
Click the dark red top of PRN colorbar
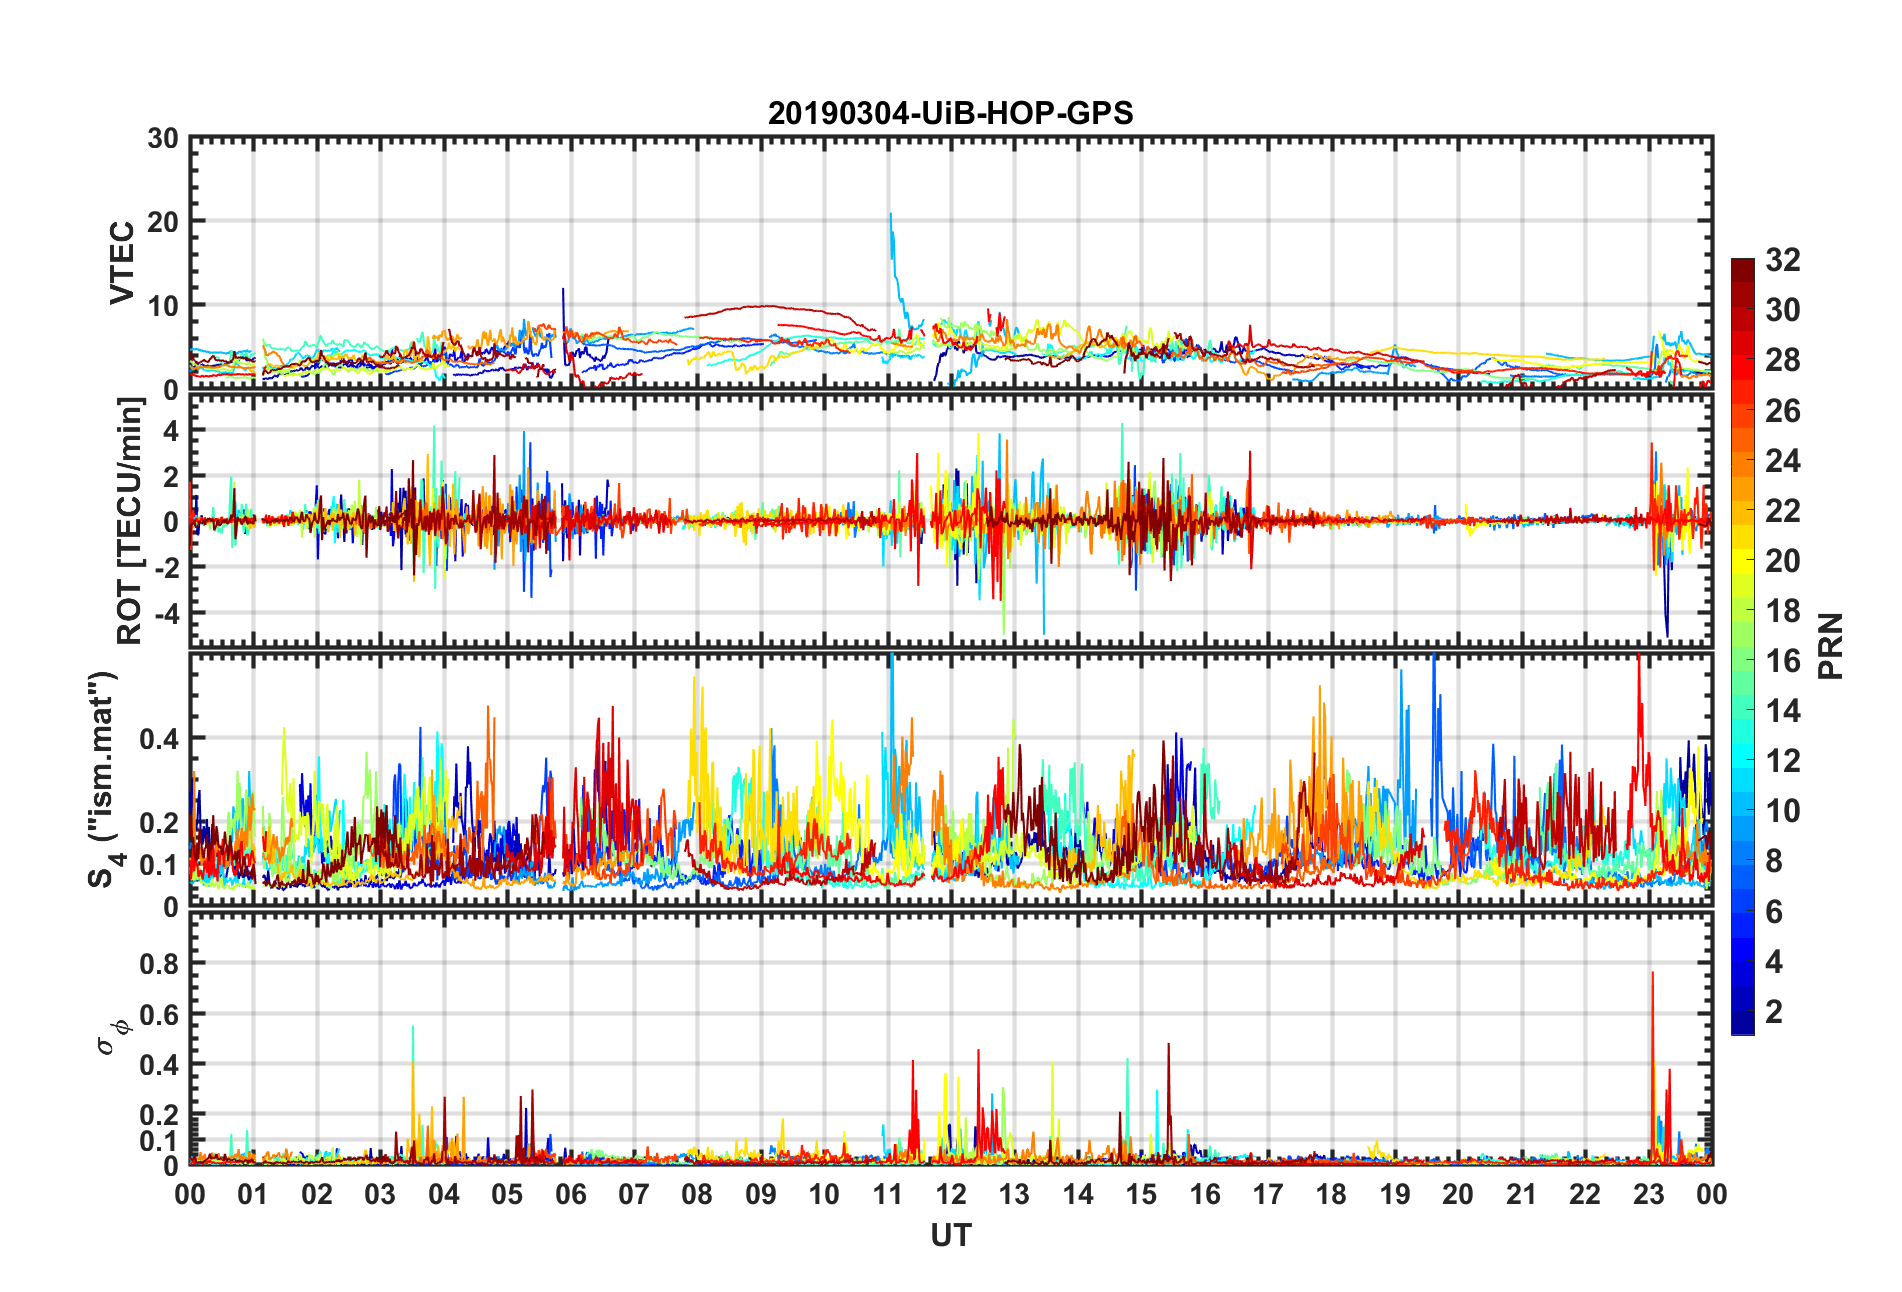1742,266
